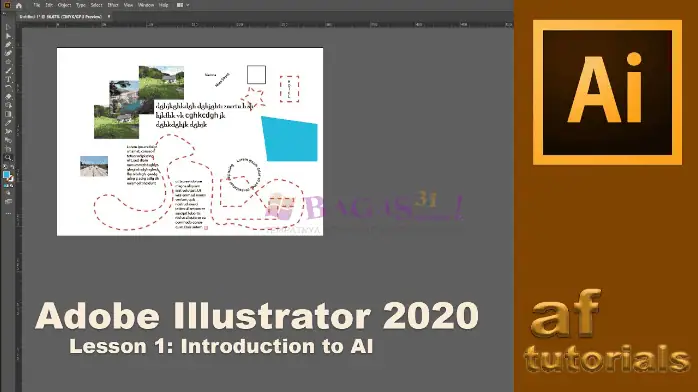This screenshot has width=698, height=392.
Task: Select the Eyedropper tool
Action: click(x=8, y=123)
